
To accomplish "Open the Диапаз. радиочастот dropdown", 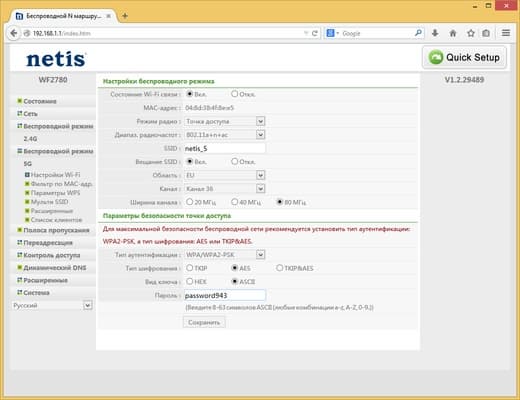I will point(225,135).
